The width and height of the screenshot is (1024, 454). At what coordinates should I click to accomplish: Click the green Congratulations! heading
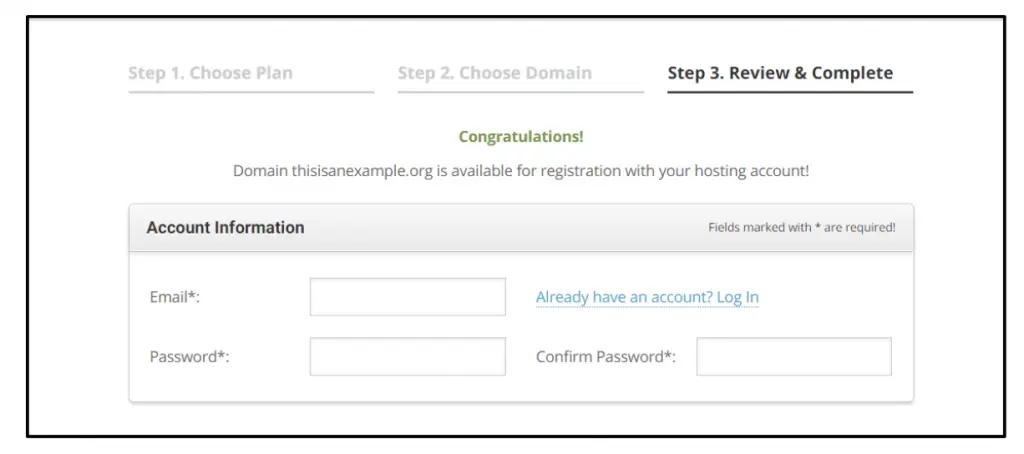click(x=521, y=137)
